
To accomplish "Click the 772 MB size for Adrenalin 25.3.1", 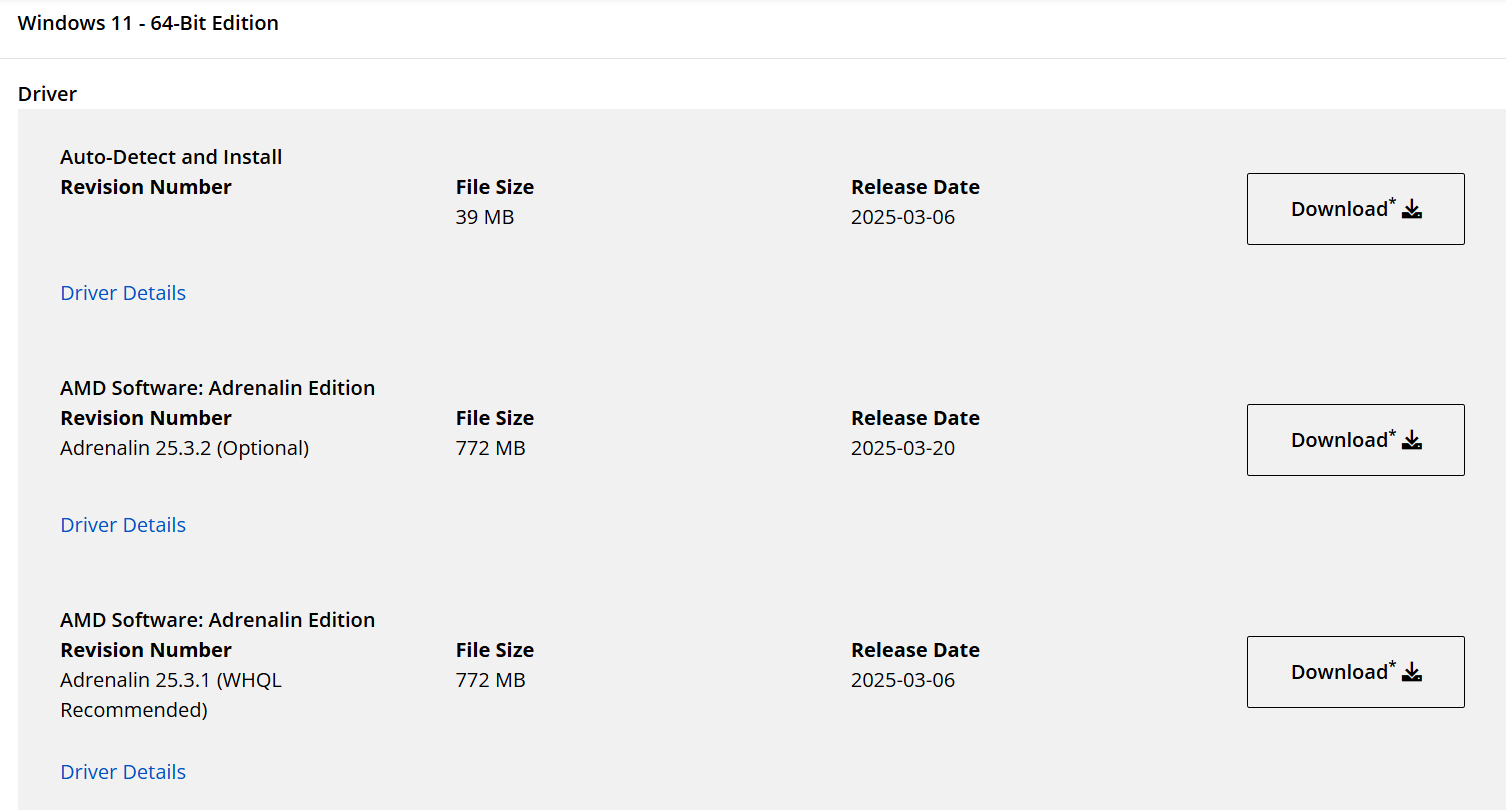I will point(490,680).
